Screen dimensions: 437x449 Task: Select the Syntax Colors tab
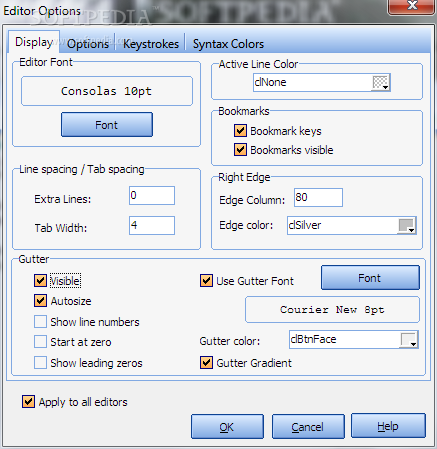pos(228,44)
